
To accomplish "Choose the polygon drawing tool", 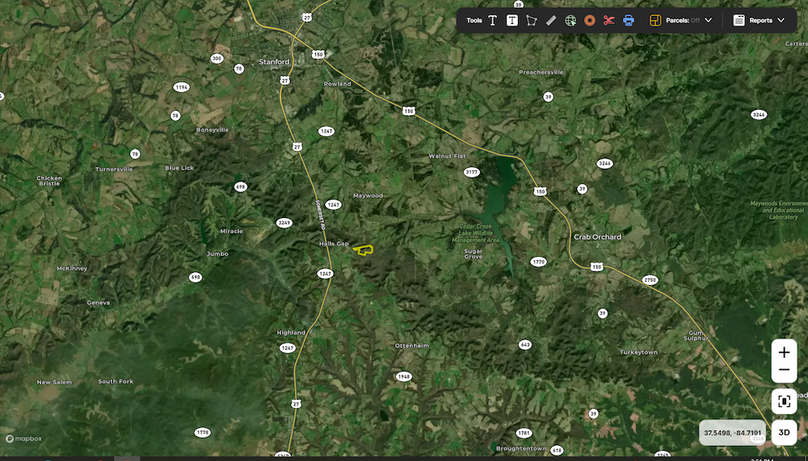I will tap(531, 20).
